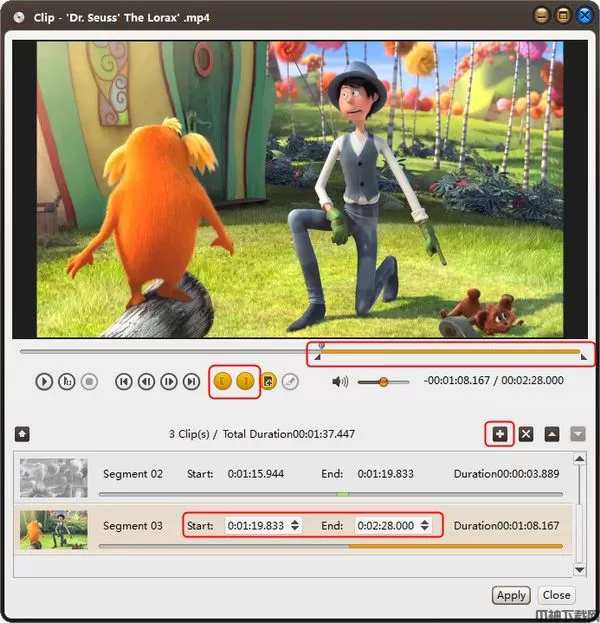The height and width of the screenshot is (623, 600).
Task: Decrease Segment 03 End time with down arrow
Action: (x=425, y=529)
